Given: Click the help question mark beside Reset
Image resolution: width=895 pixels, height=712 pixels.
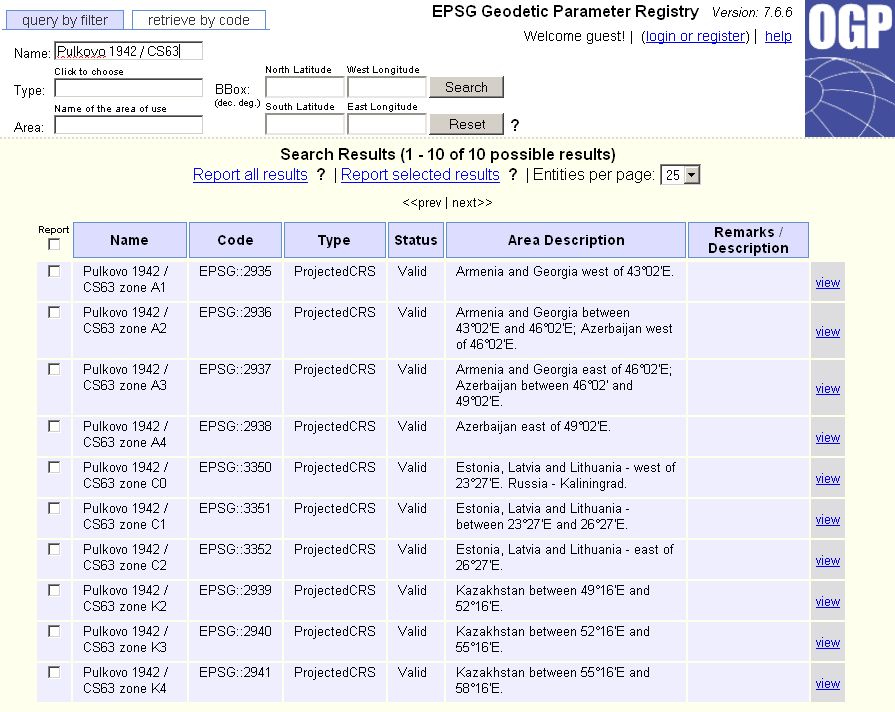Looking at the screenshot, I should click(x=515, y=125).
